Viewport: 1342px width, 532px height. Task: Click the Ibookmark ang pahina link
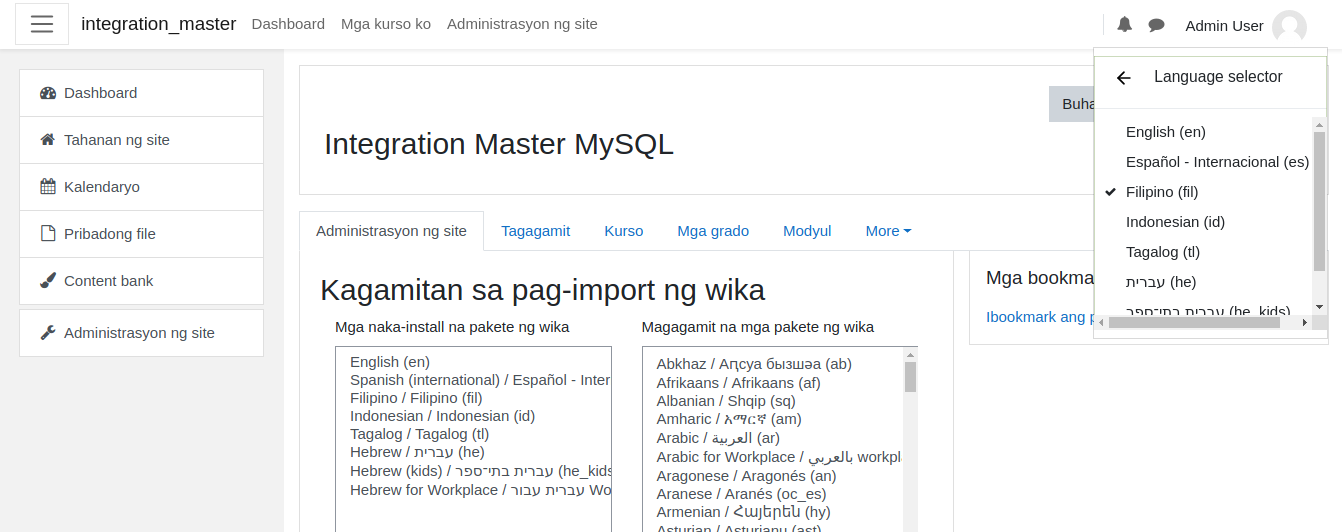click(x=1040, y=317)
